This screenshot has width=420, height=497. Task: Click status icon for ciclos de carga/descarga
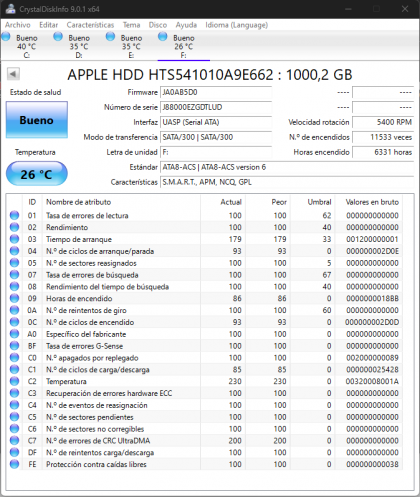14,370
